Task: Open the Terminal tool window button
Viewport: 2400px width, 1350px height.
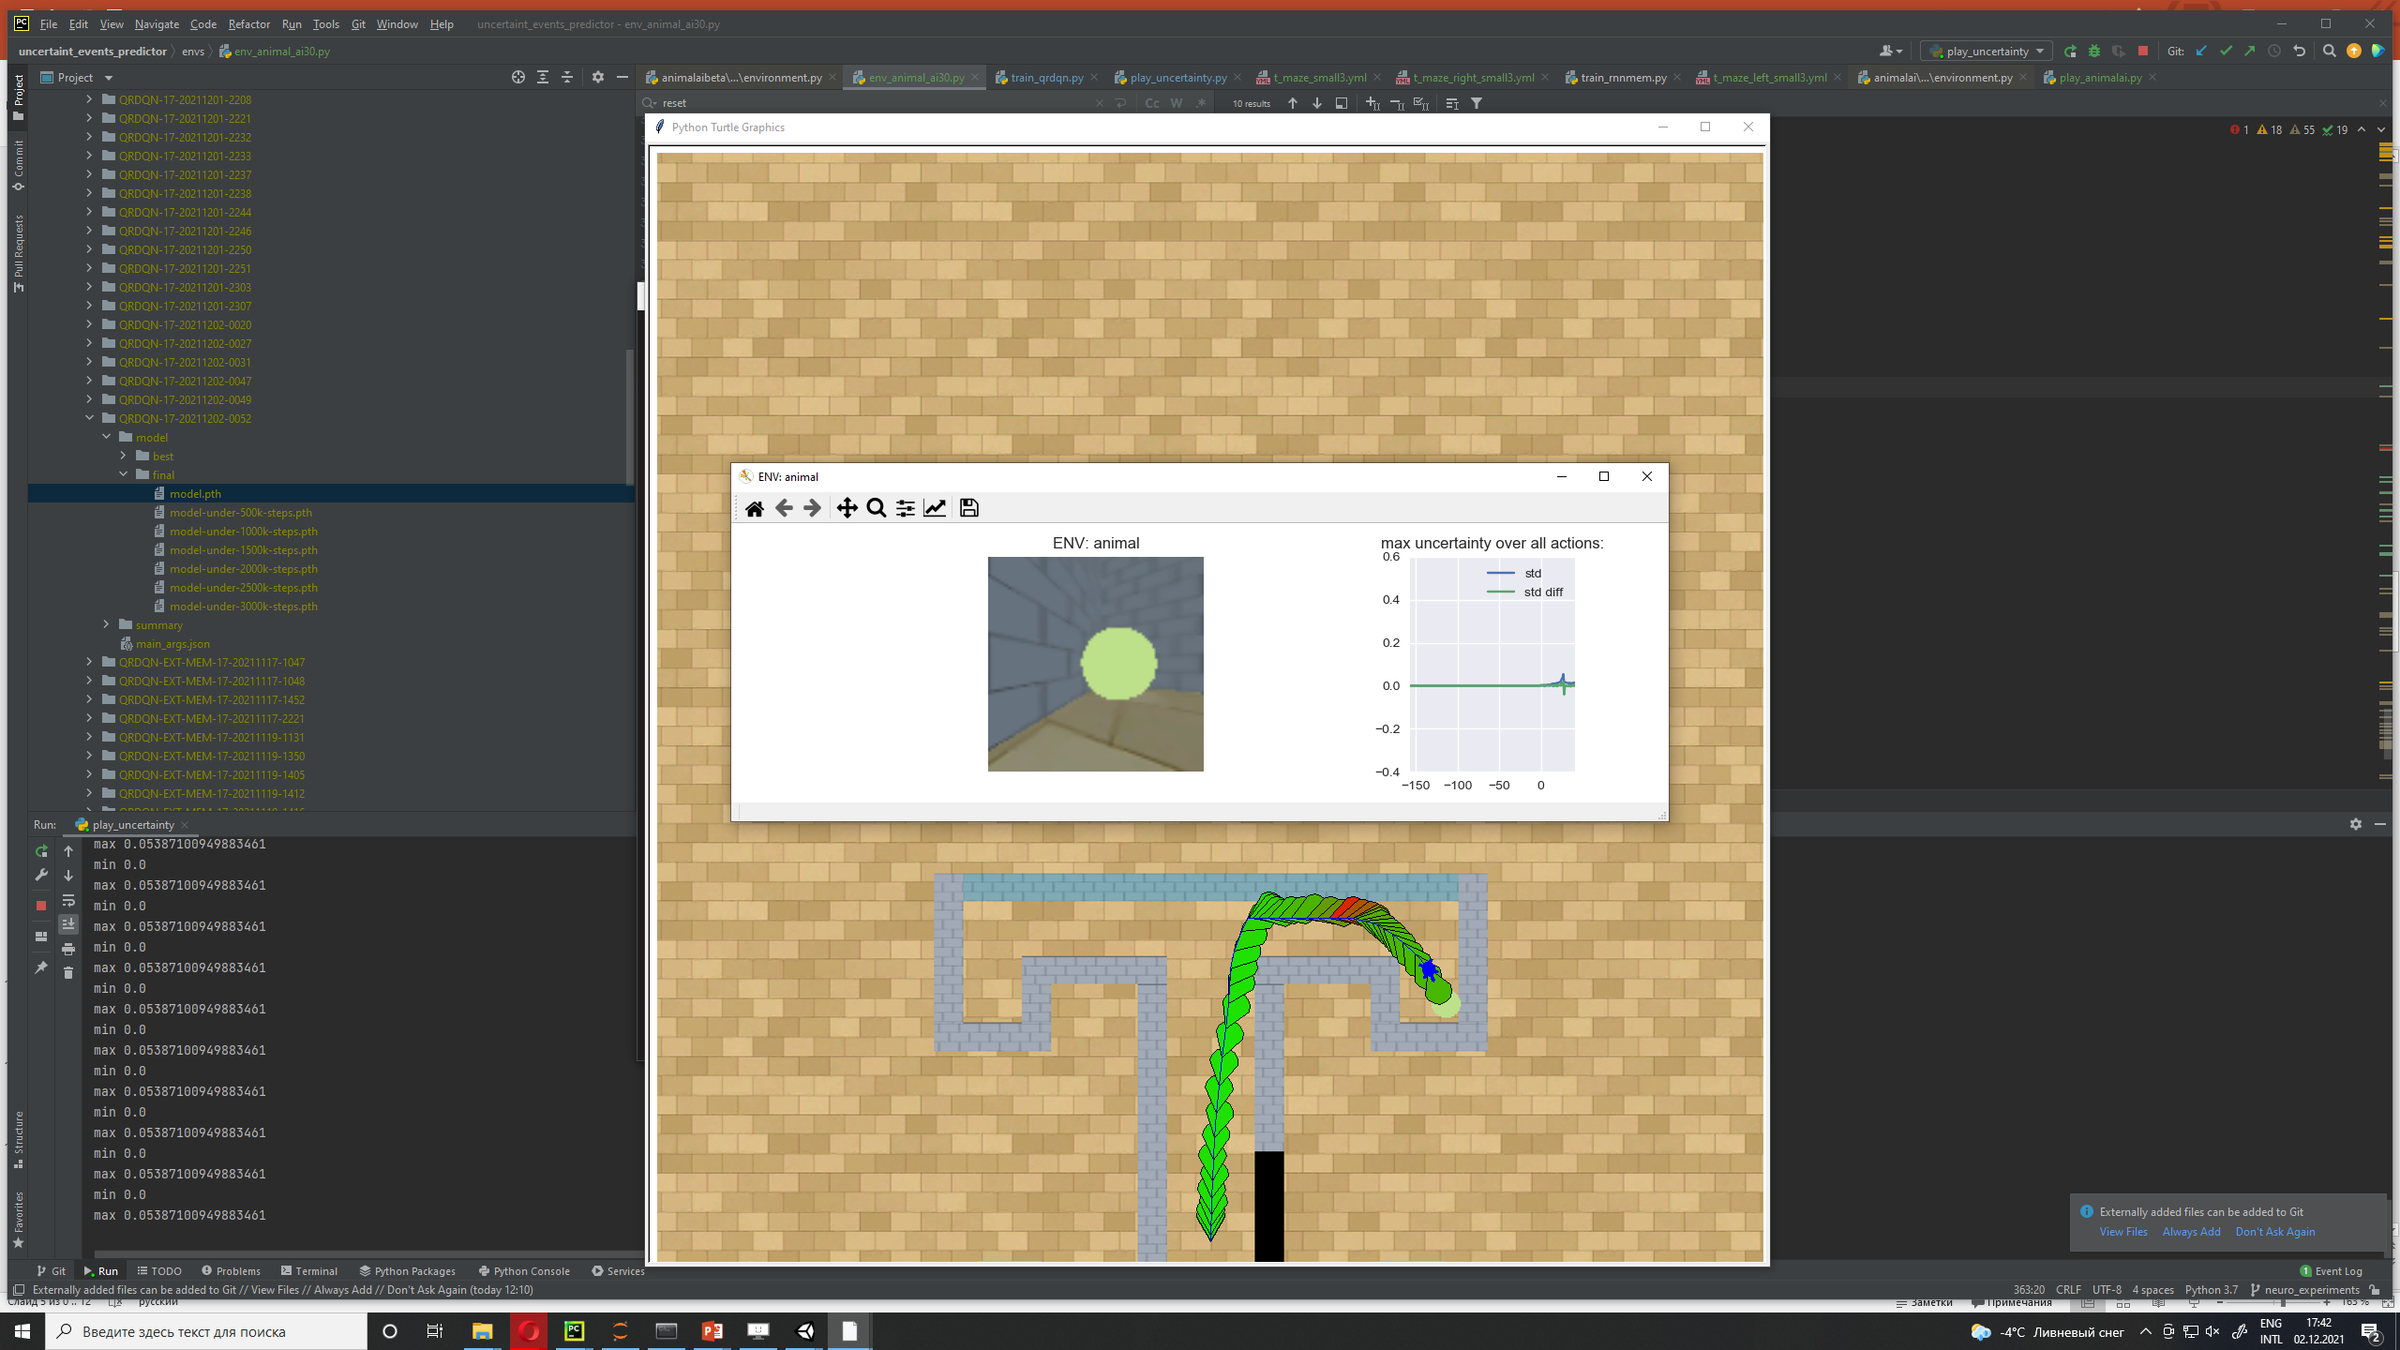Action: pyautogui.click(x=309, y=1271)
